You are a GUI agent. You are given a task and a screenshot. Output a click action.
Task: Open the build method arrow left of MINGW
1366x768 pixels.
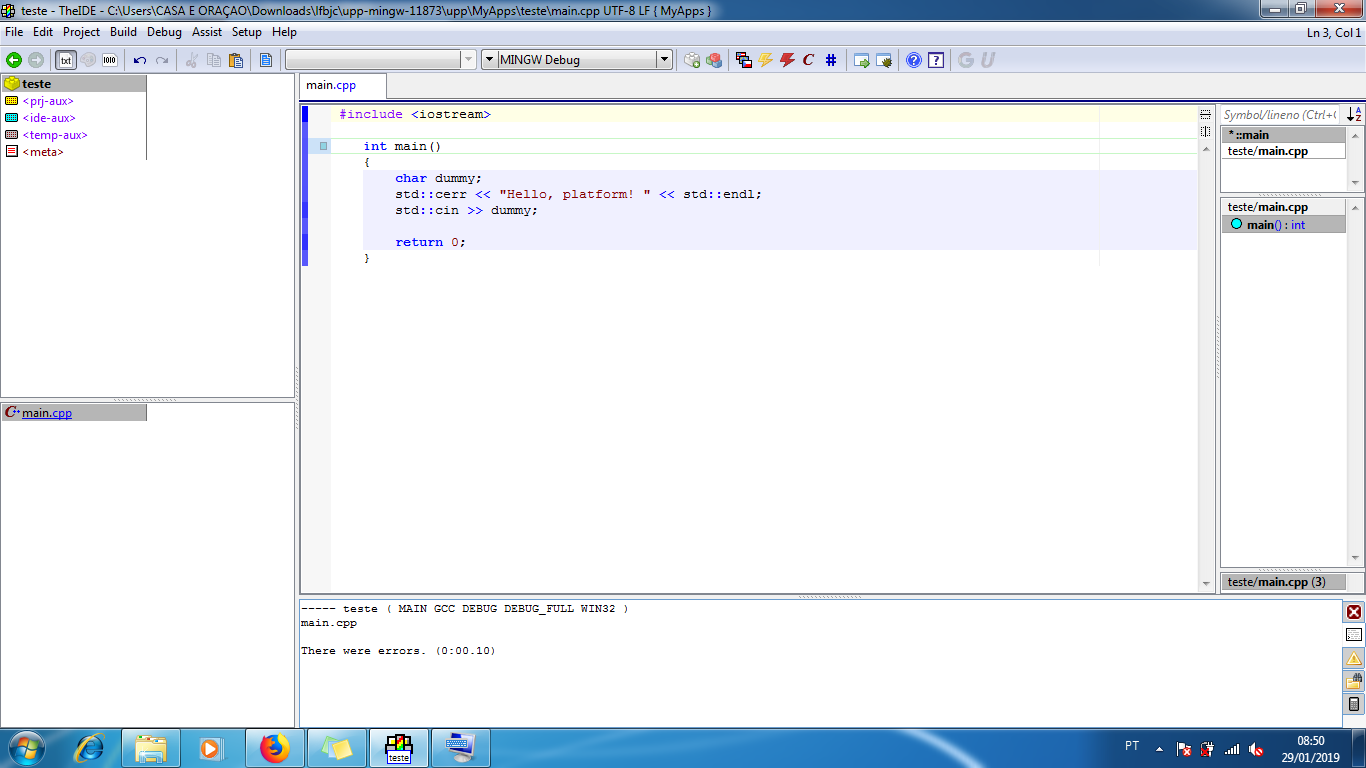[x=490, y=60]
